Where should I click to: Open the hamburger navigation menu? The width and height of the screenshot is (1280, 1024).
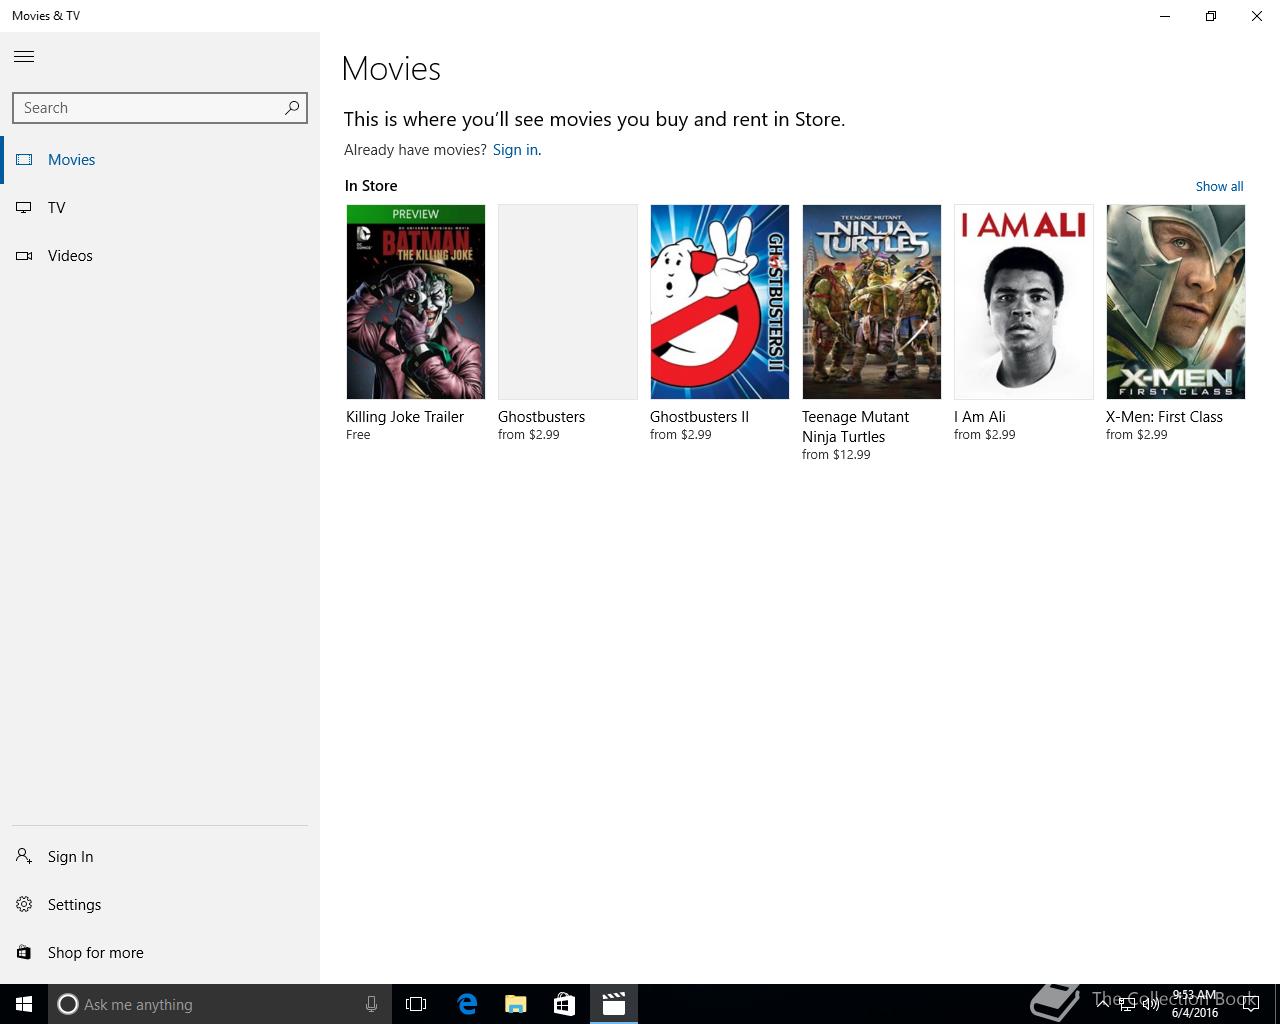coord(24,57)
